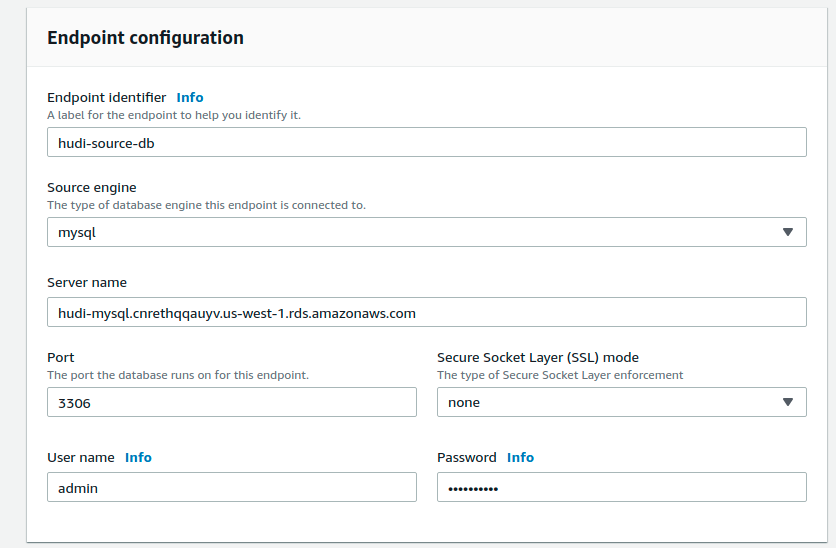Click the masked Password input field
836x548 pixels.
click(x=621, y=487)
